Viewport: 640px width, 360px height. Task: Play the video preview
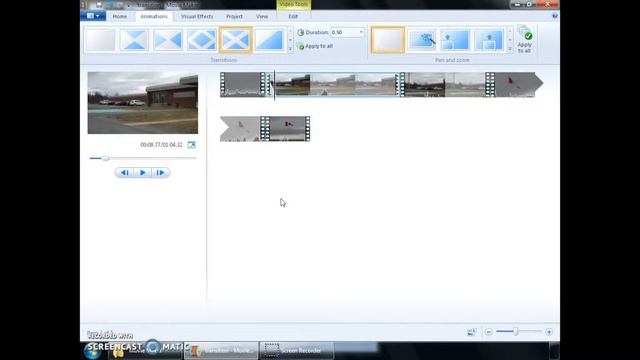pyautogui.click(x=142, y=173)
